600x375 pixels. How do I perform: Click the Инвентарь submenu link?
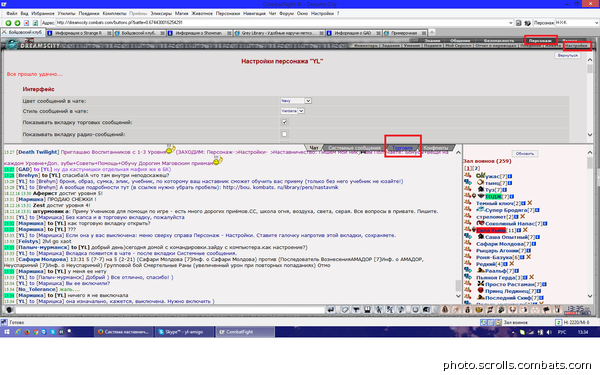coord(365,46)
